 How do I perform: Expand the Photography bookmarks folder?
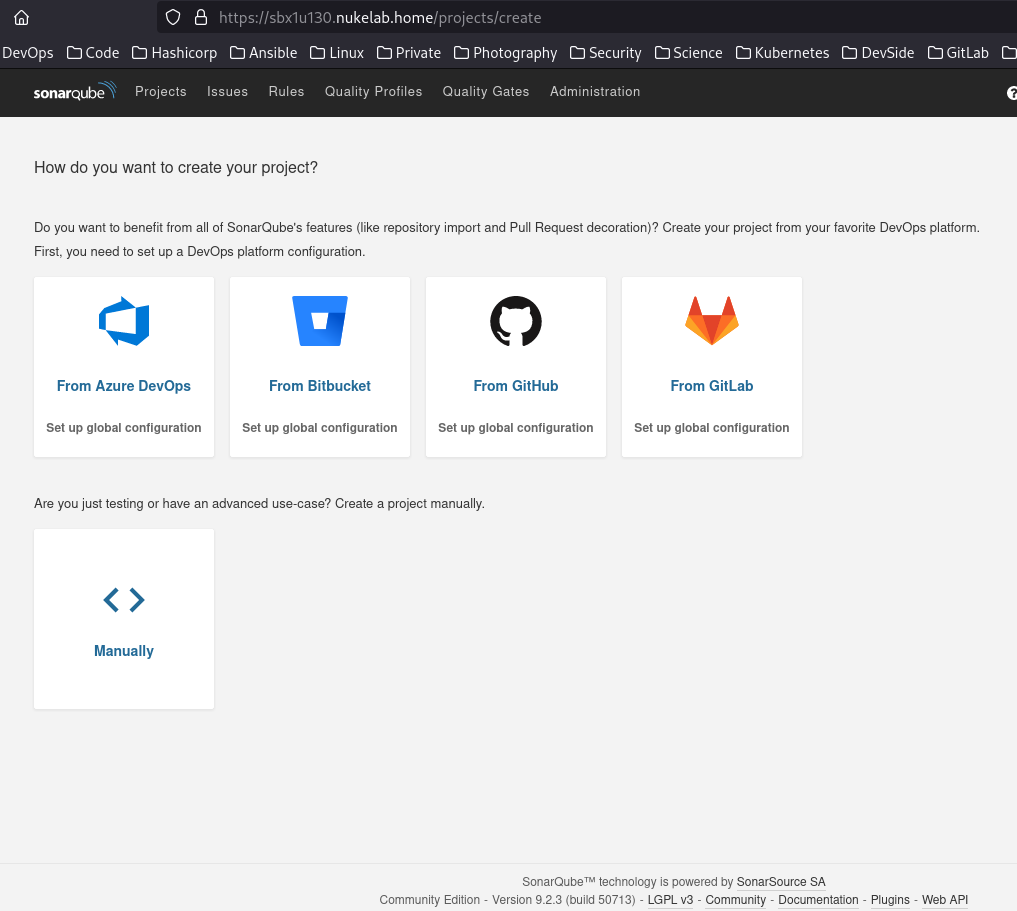pyautogui.click(x=505, y=53)
